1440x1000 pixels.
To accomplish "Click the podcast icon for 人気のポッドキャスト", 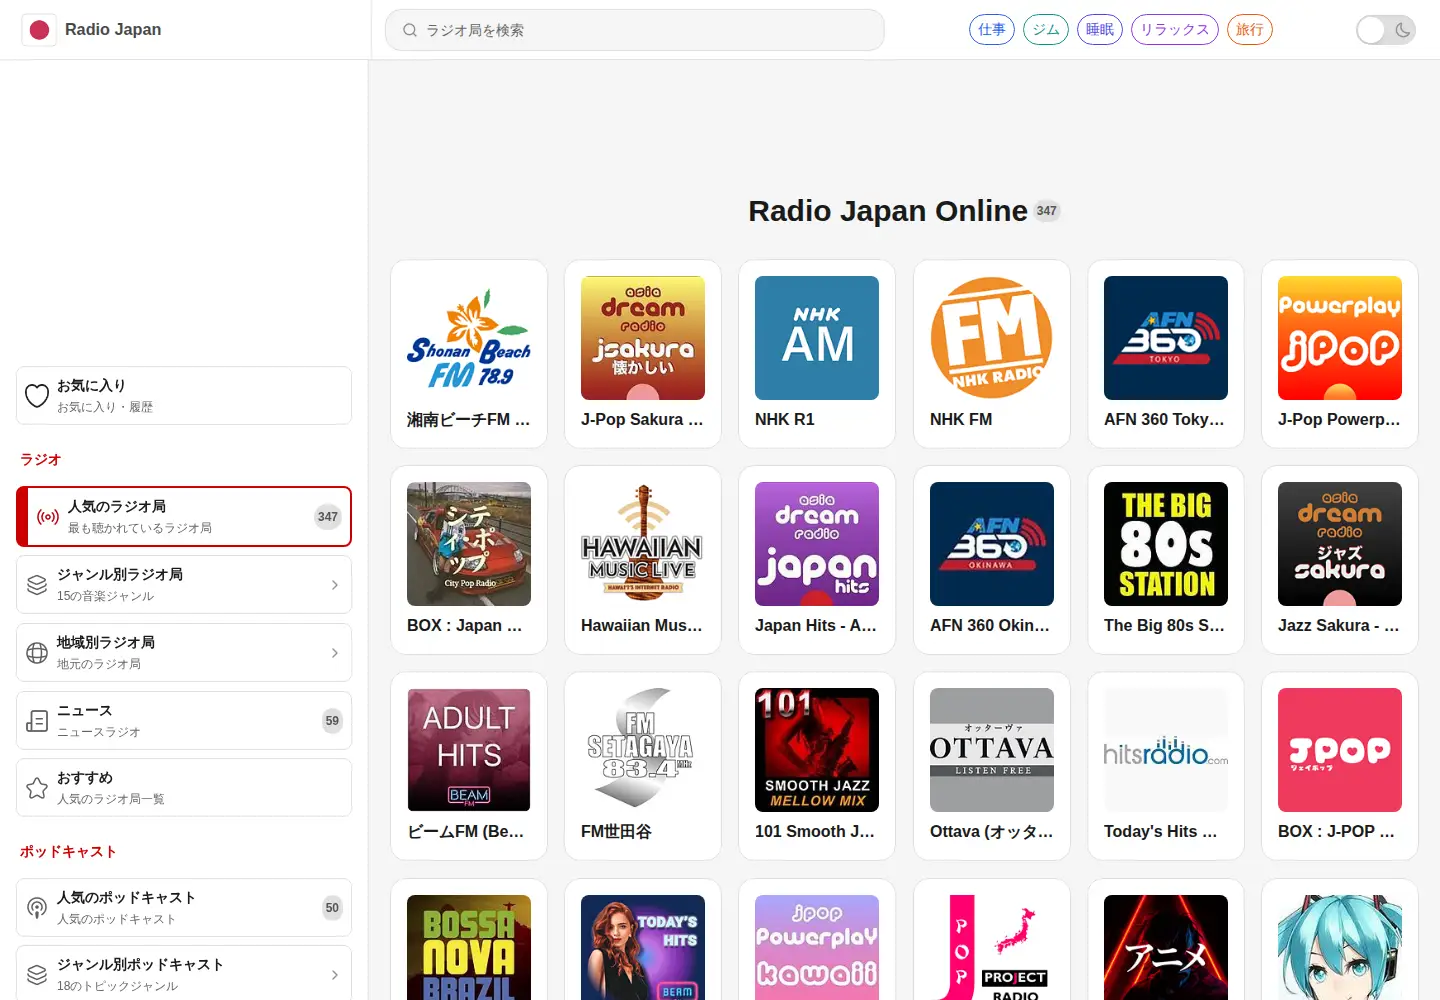I will coord(37,908).
